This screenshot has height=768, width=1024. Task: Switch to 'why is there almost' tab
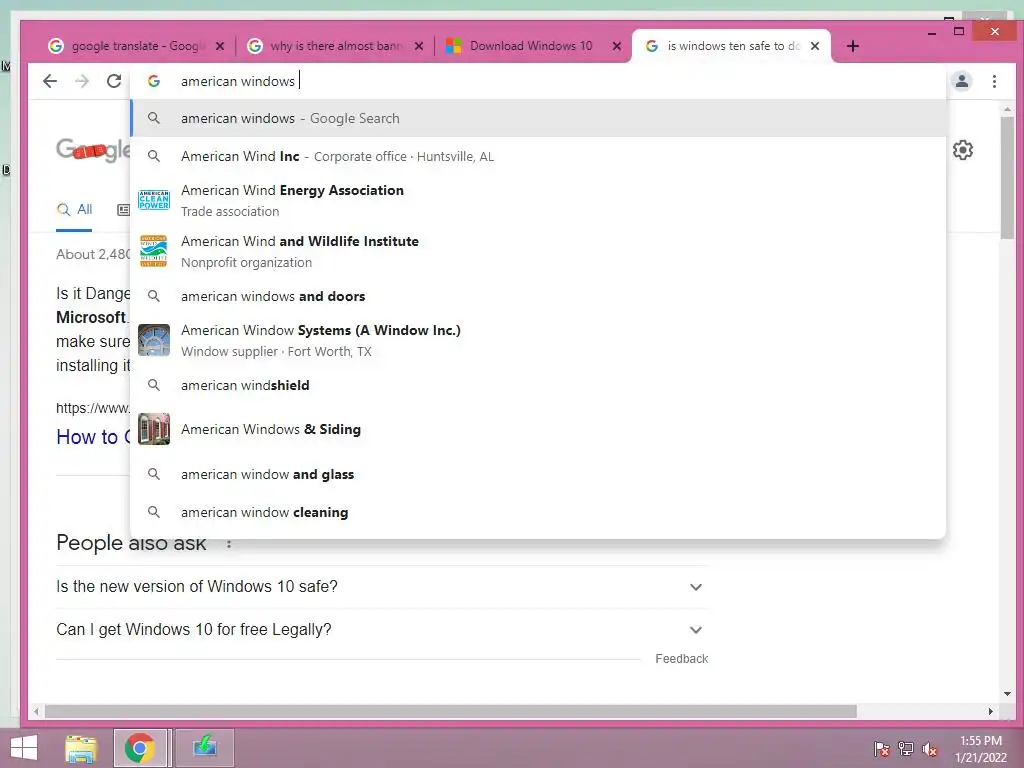point(335,46)
